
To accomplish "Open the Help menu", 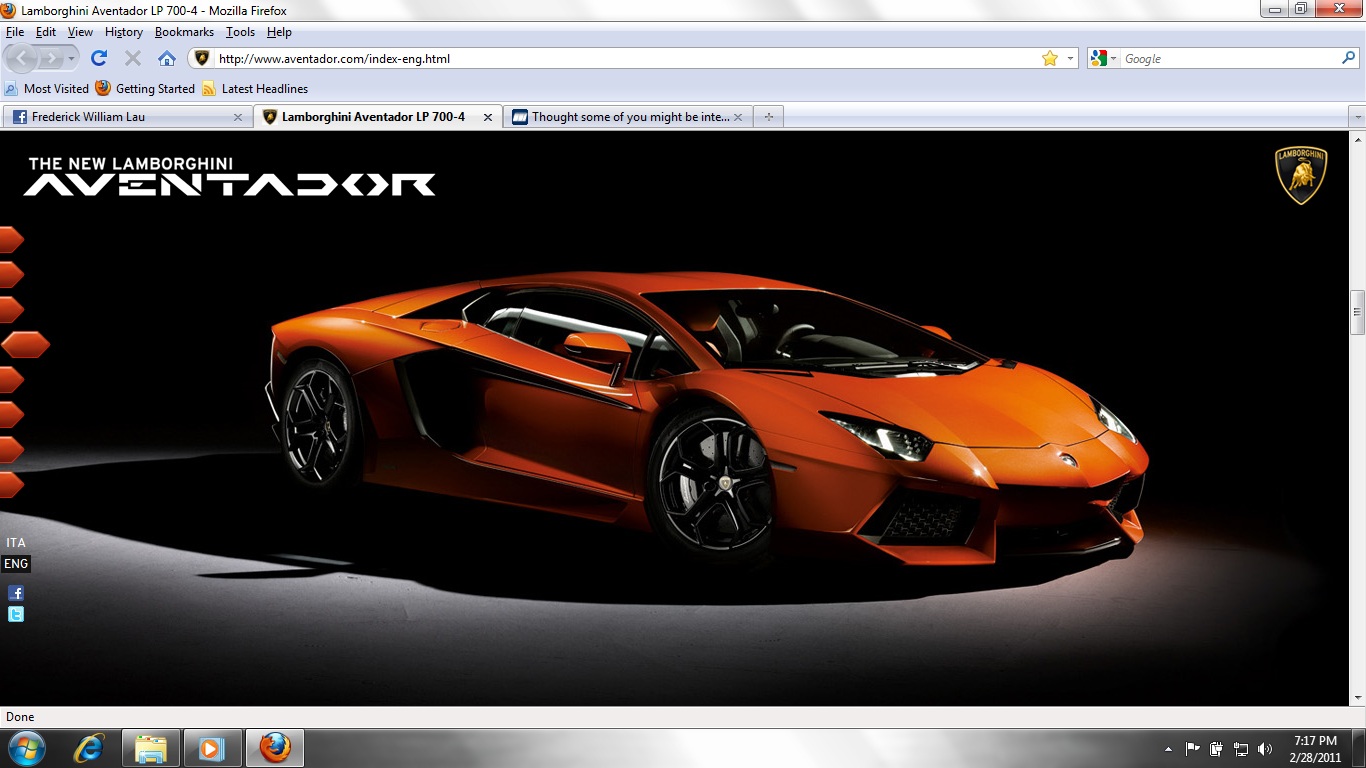I will pos(279,32).
